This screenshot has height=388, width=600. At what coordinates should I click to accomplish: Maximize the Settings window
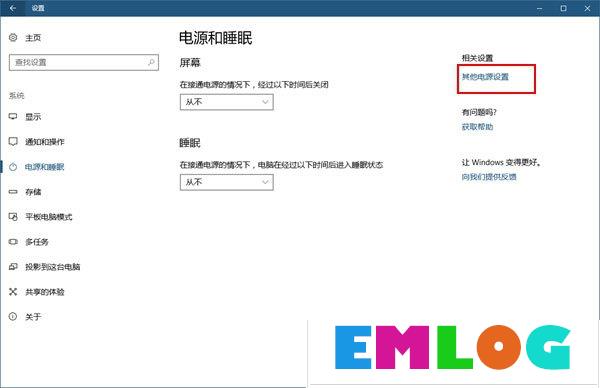tap(563, 8)
